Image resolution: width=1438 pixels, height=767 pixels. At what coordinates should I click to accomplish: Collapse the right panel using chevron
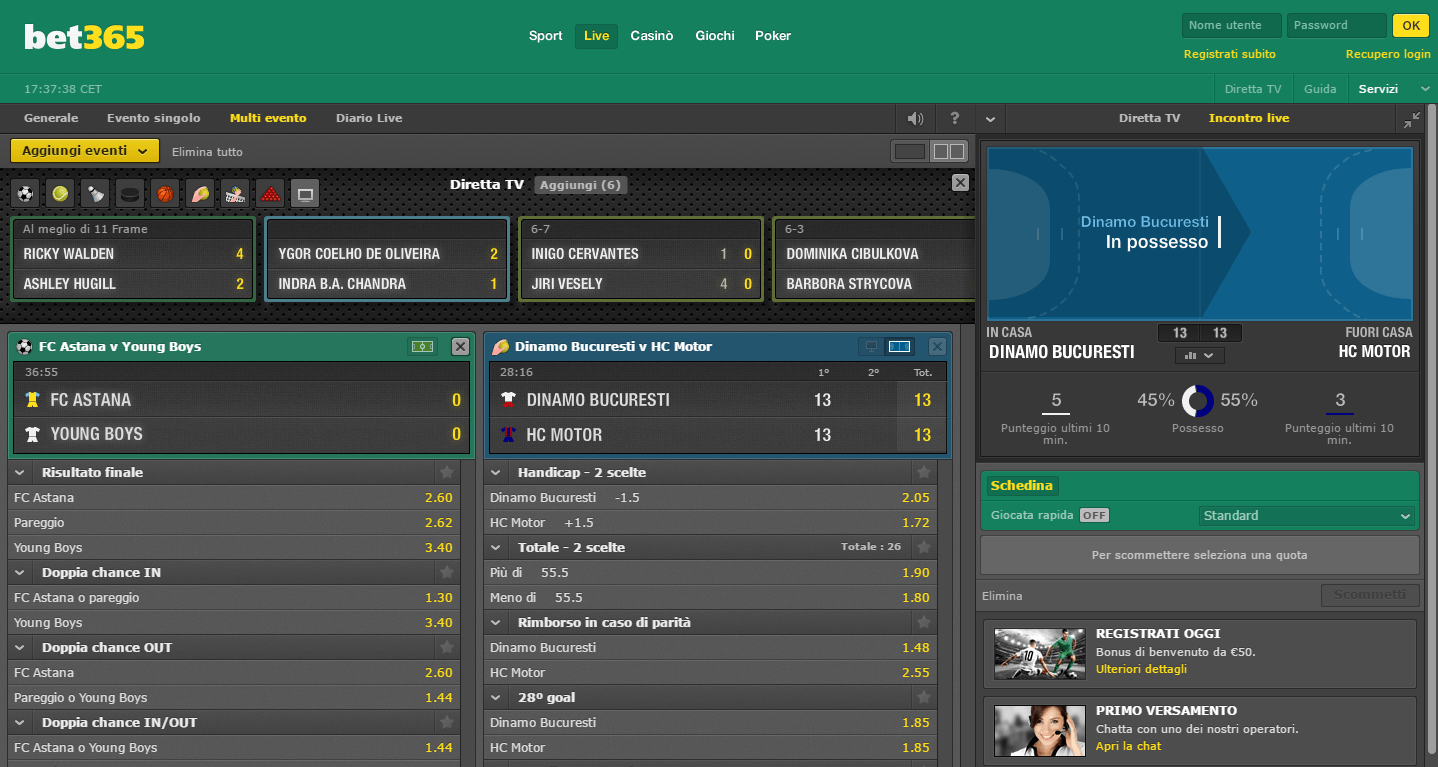990,119
